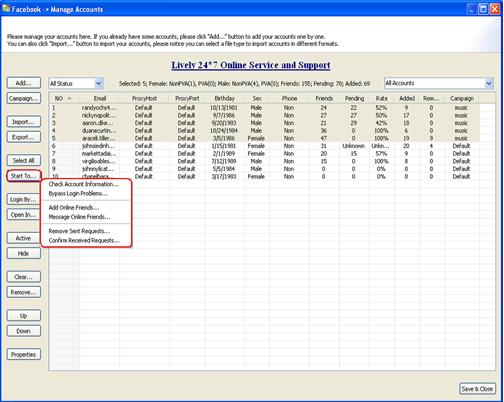Minimize the Manage Accounts window
This screenshot has width=504, height=402.
click(x=471, y=9)
